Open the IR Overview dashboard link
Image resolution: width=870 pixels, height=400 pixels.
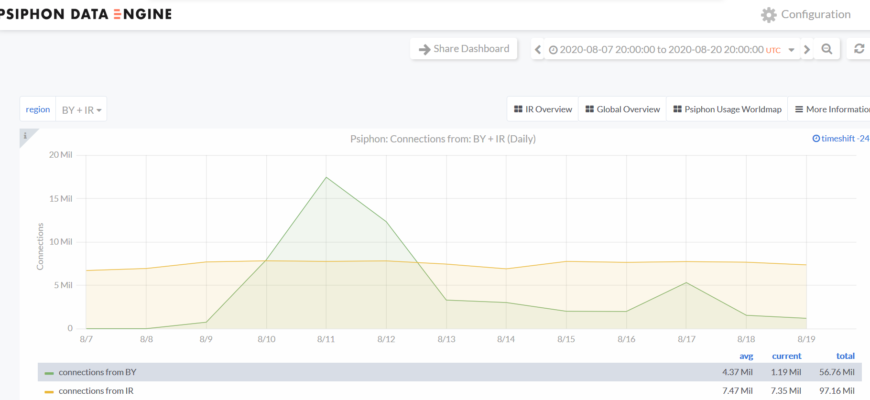(542, 110)
